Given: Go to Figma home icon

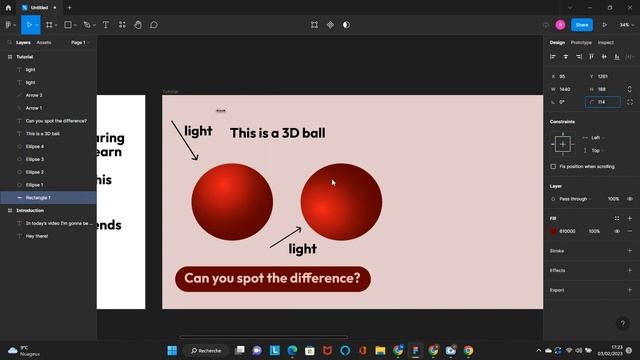Looking at the screenshot, I should tap(8, 7).
